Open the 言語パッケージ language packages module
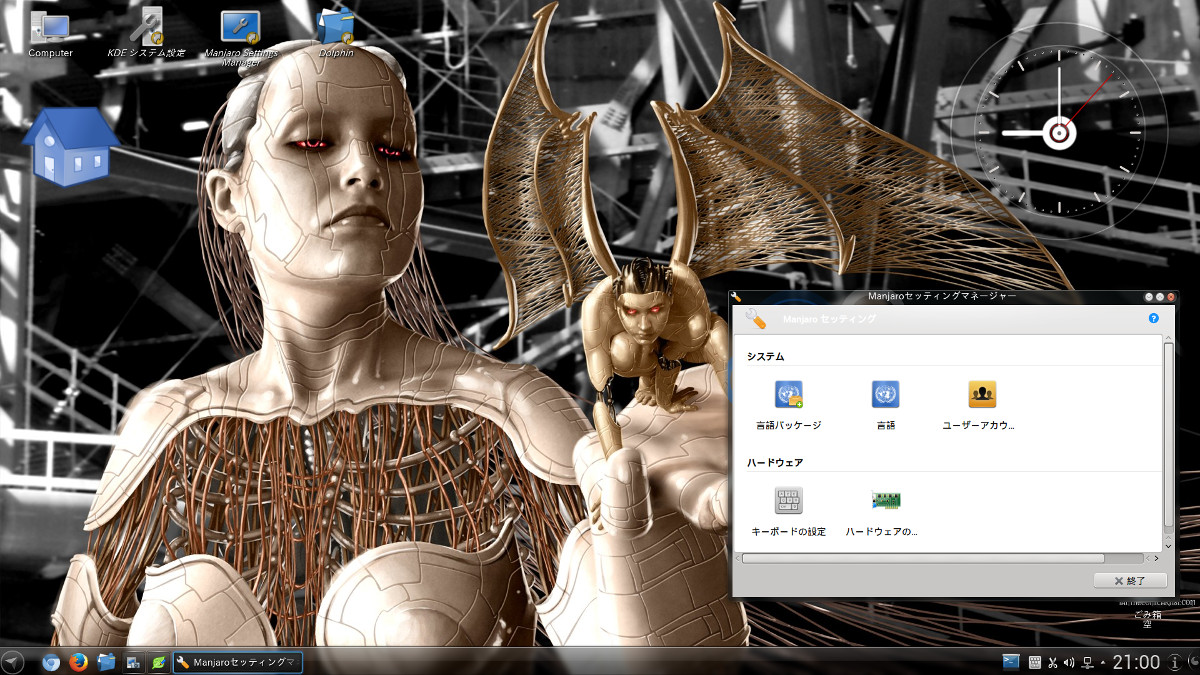The width and height of the screenshot is (1200, 675). point(788,405)
